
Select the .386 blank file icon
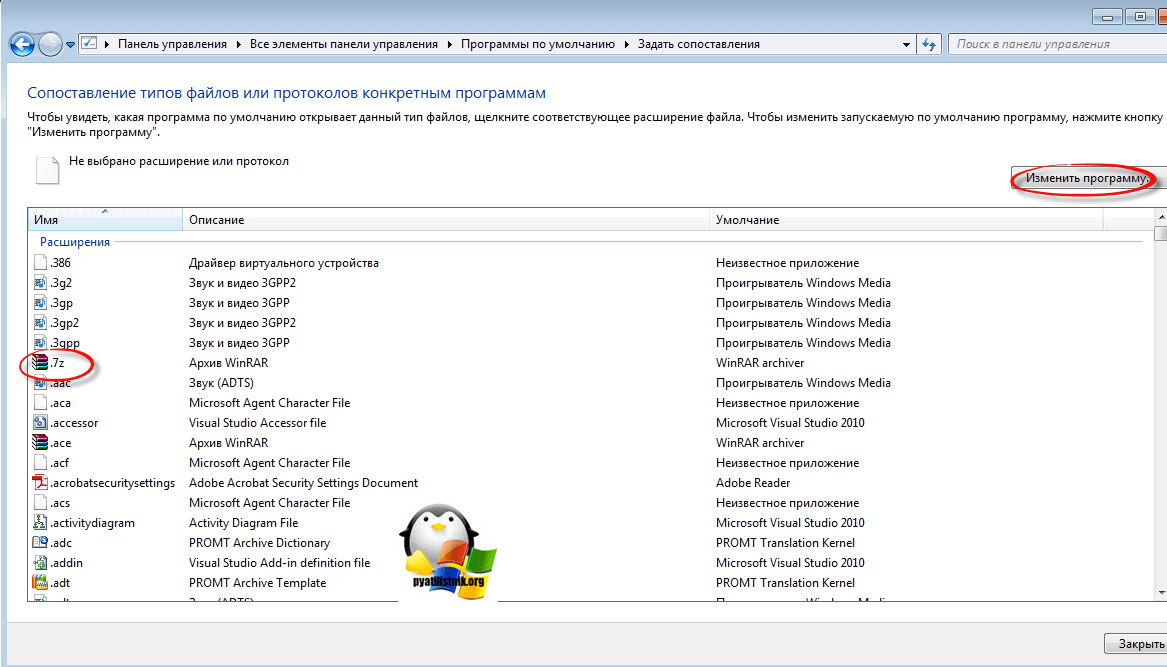(x=40, y=263)
